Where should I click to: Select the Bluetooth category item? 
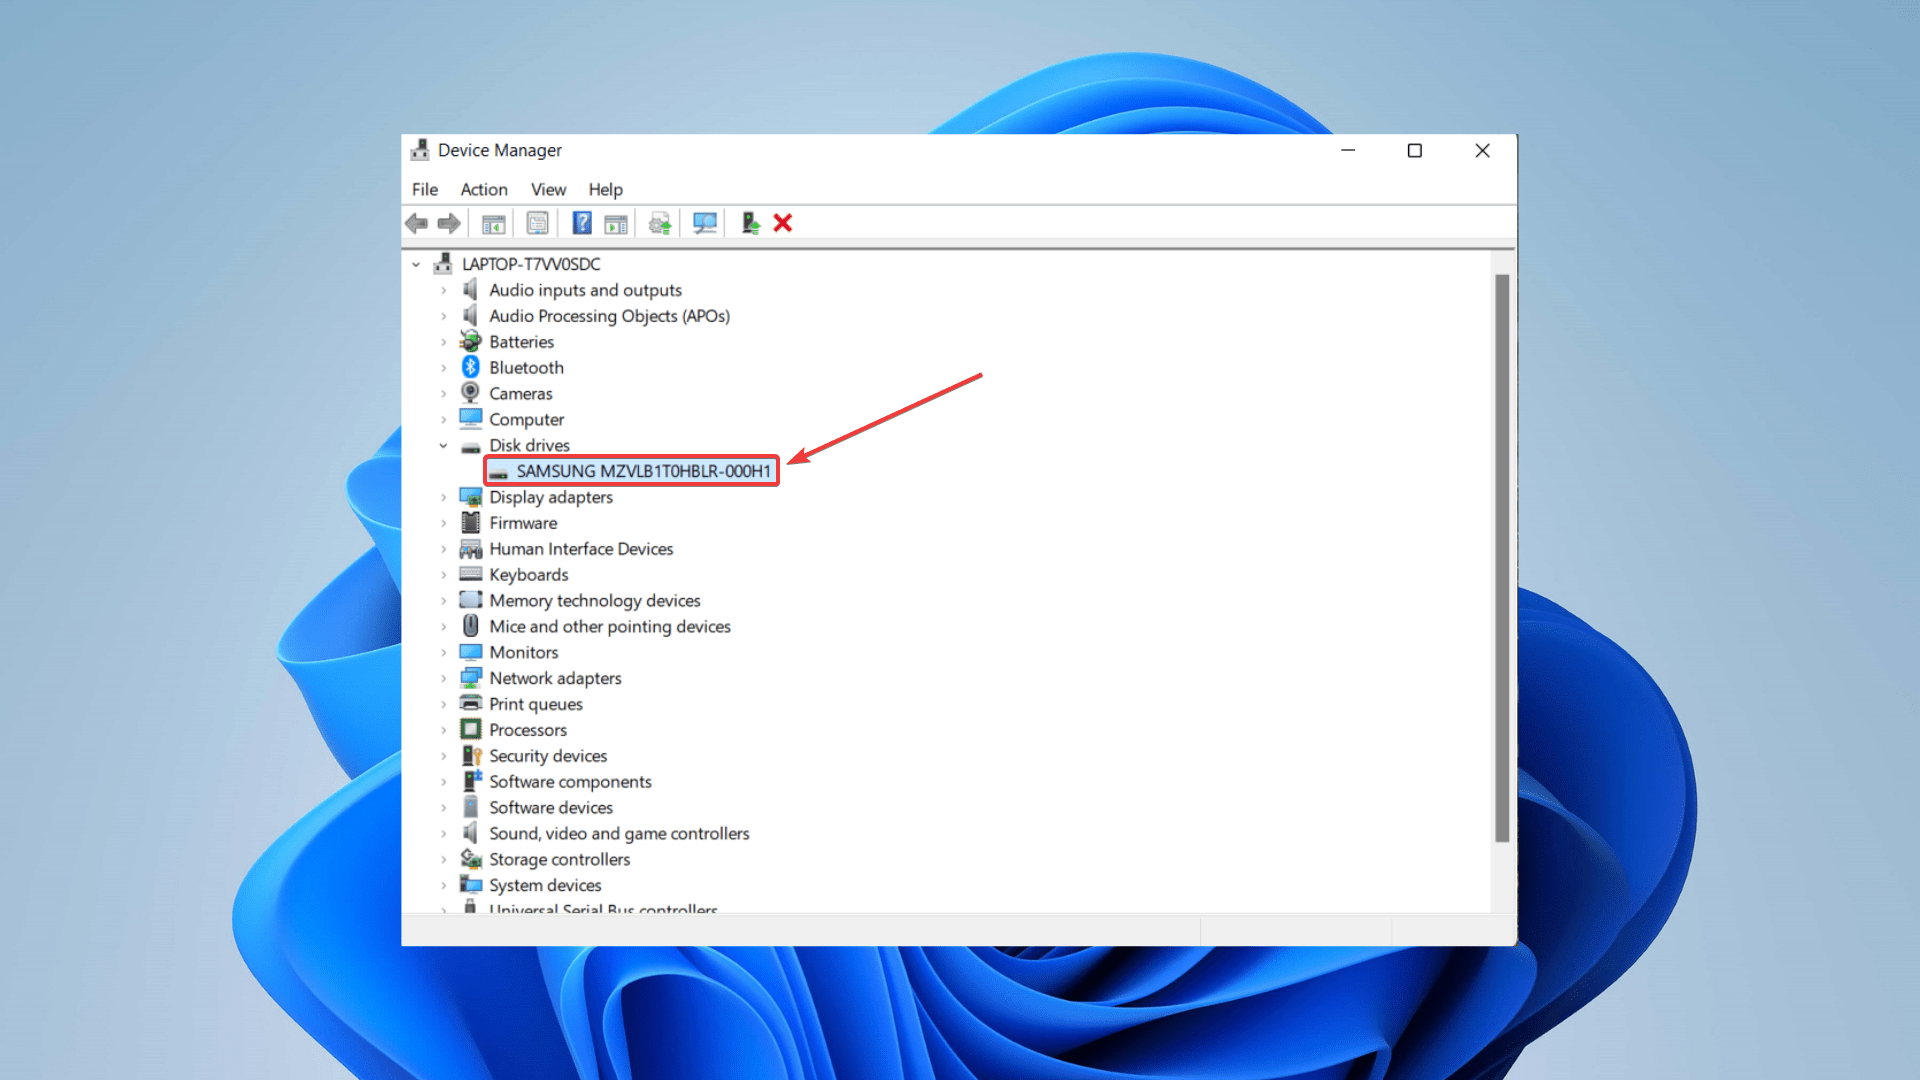[x=525, y=368]
